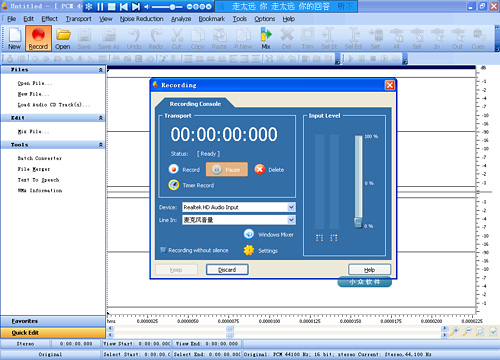Enable Recording without silence checkbox
Screen dimensions: 500x360
coord(163,250)
